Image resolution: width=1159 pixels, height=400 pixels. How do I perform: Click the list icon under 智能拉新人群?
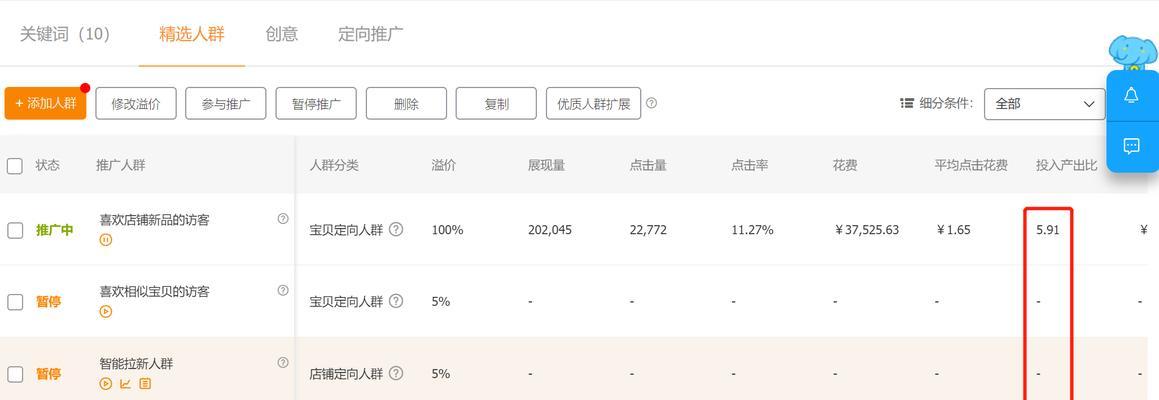[x=145, y=384]
